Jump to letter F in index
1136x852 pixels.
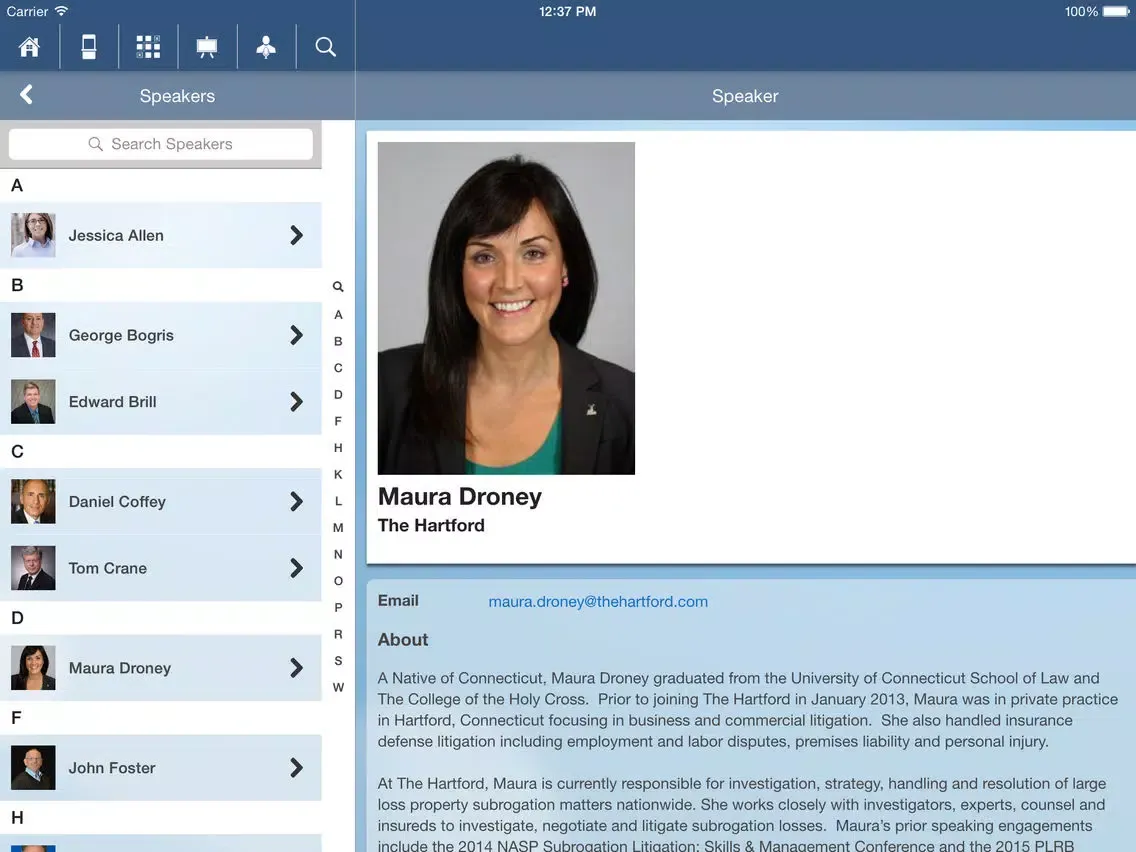pyautogui.click(x=338, y=421)
